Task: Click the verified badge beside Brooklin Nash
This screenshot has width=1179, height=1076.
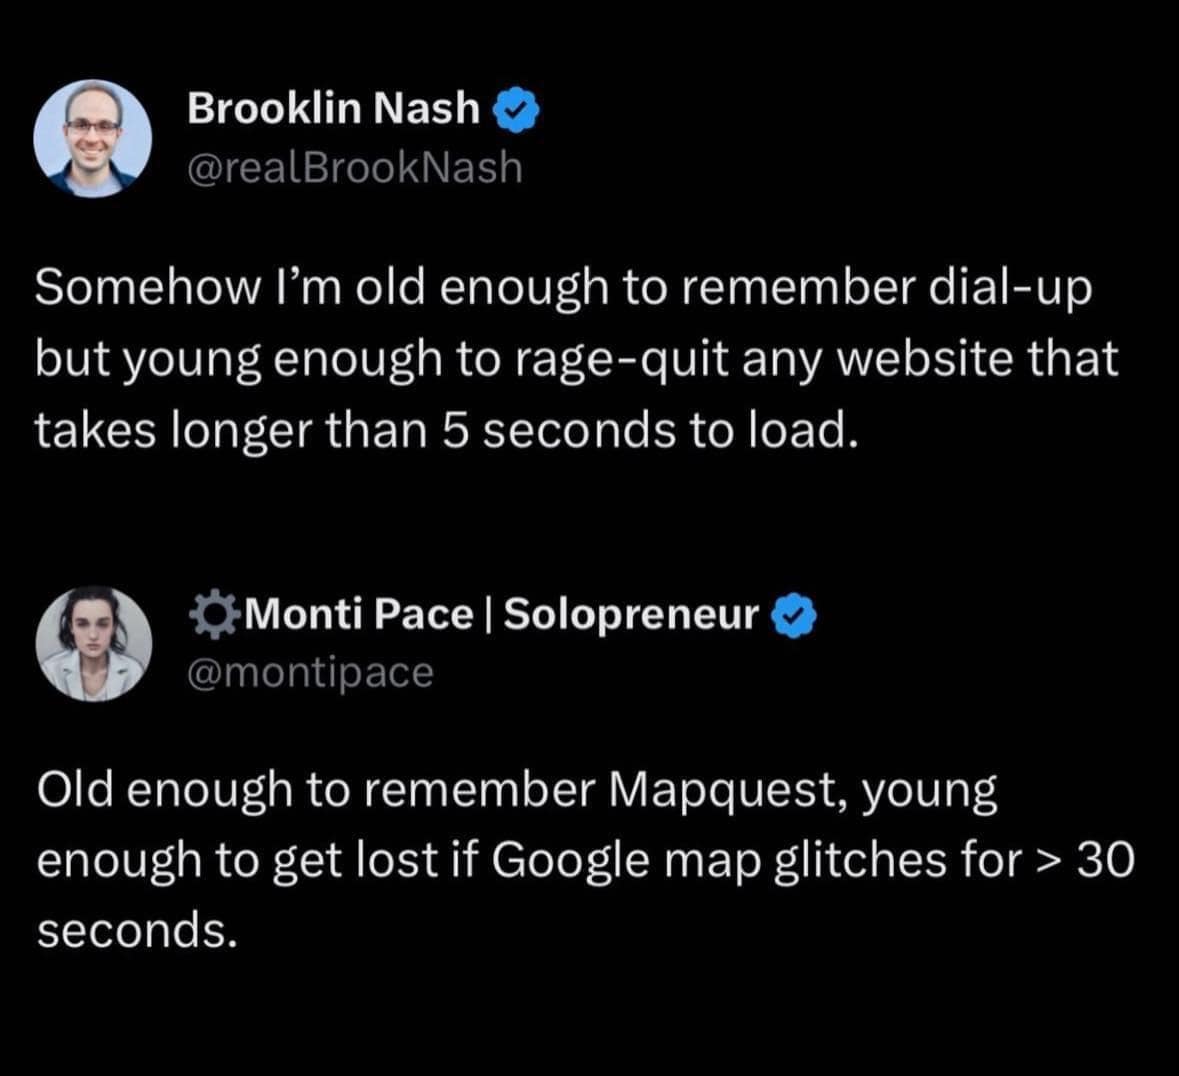Action: [x=518, y=109]
